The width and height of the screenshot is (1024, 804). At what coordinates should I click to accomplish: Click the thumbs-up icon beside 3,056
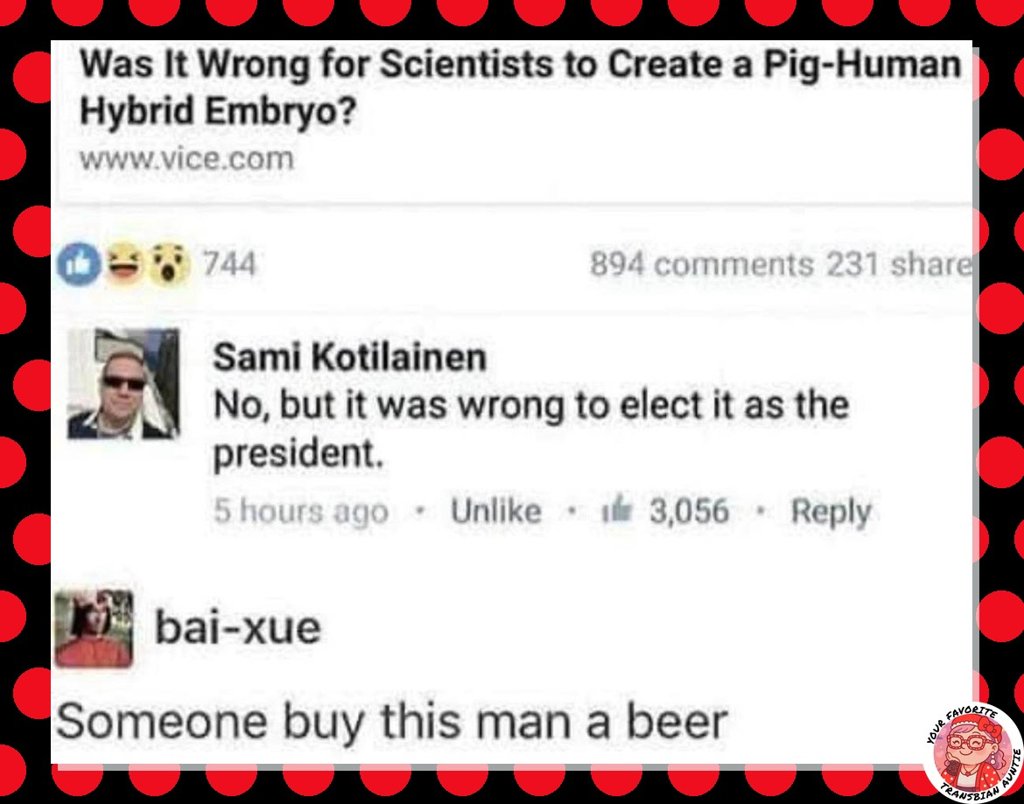pyautogui.click(x=615, y=509)
